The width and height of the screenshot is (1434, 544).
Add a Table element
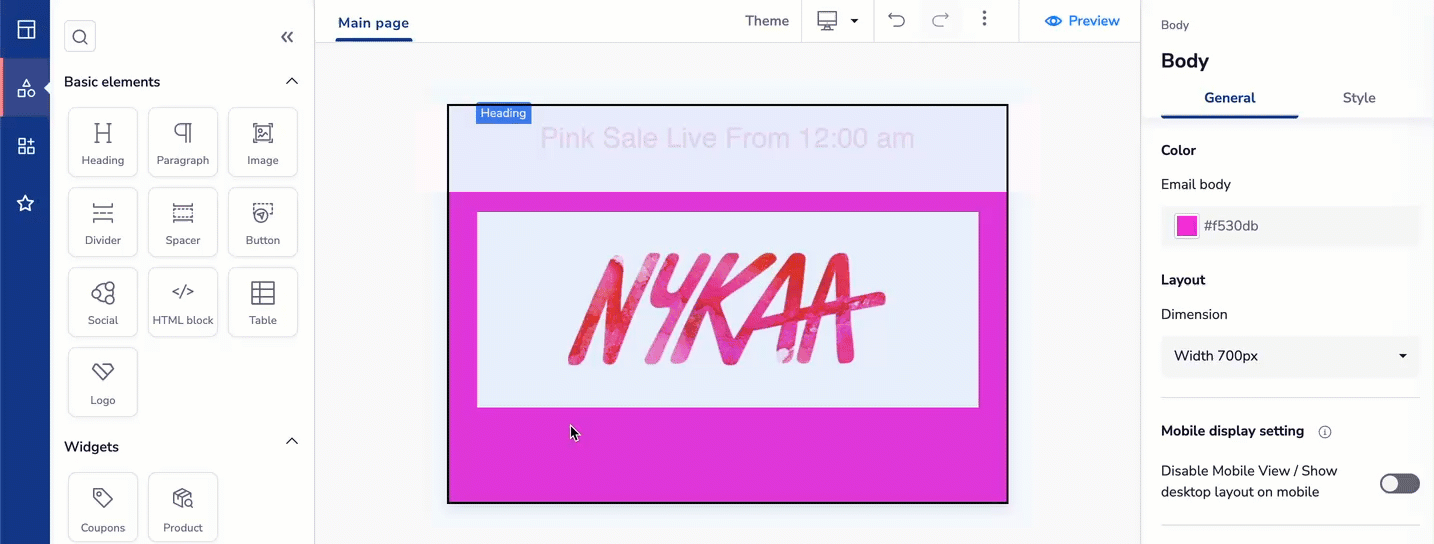click(263, 302)
